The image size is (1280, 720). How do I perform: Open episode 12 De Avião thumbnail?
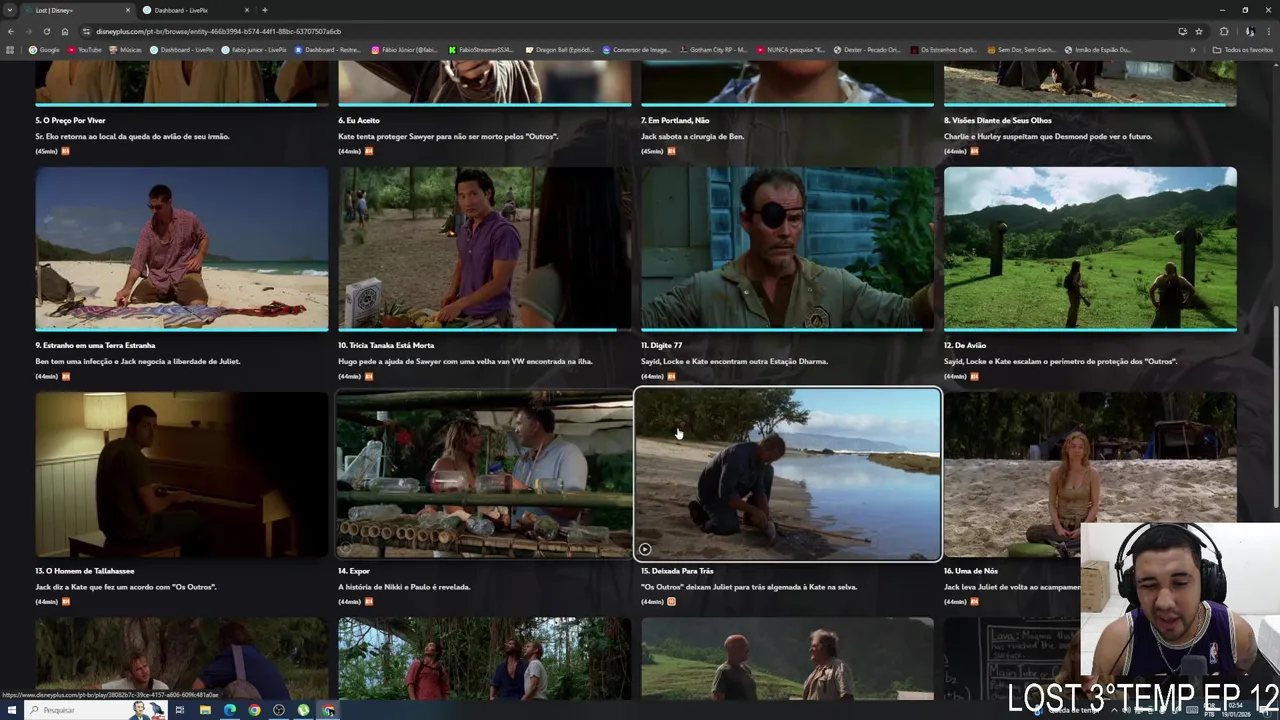click(x=1090, y=248)
